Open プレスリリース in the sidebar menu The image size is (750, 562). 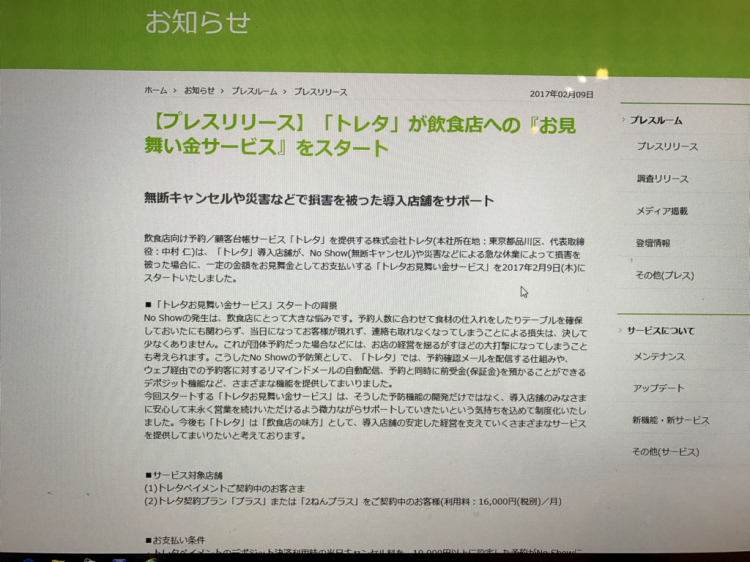coord(667,147)
